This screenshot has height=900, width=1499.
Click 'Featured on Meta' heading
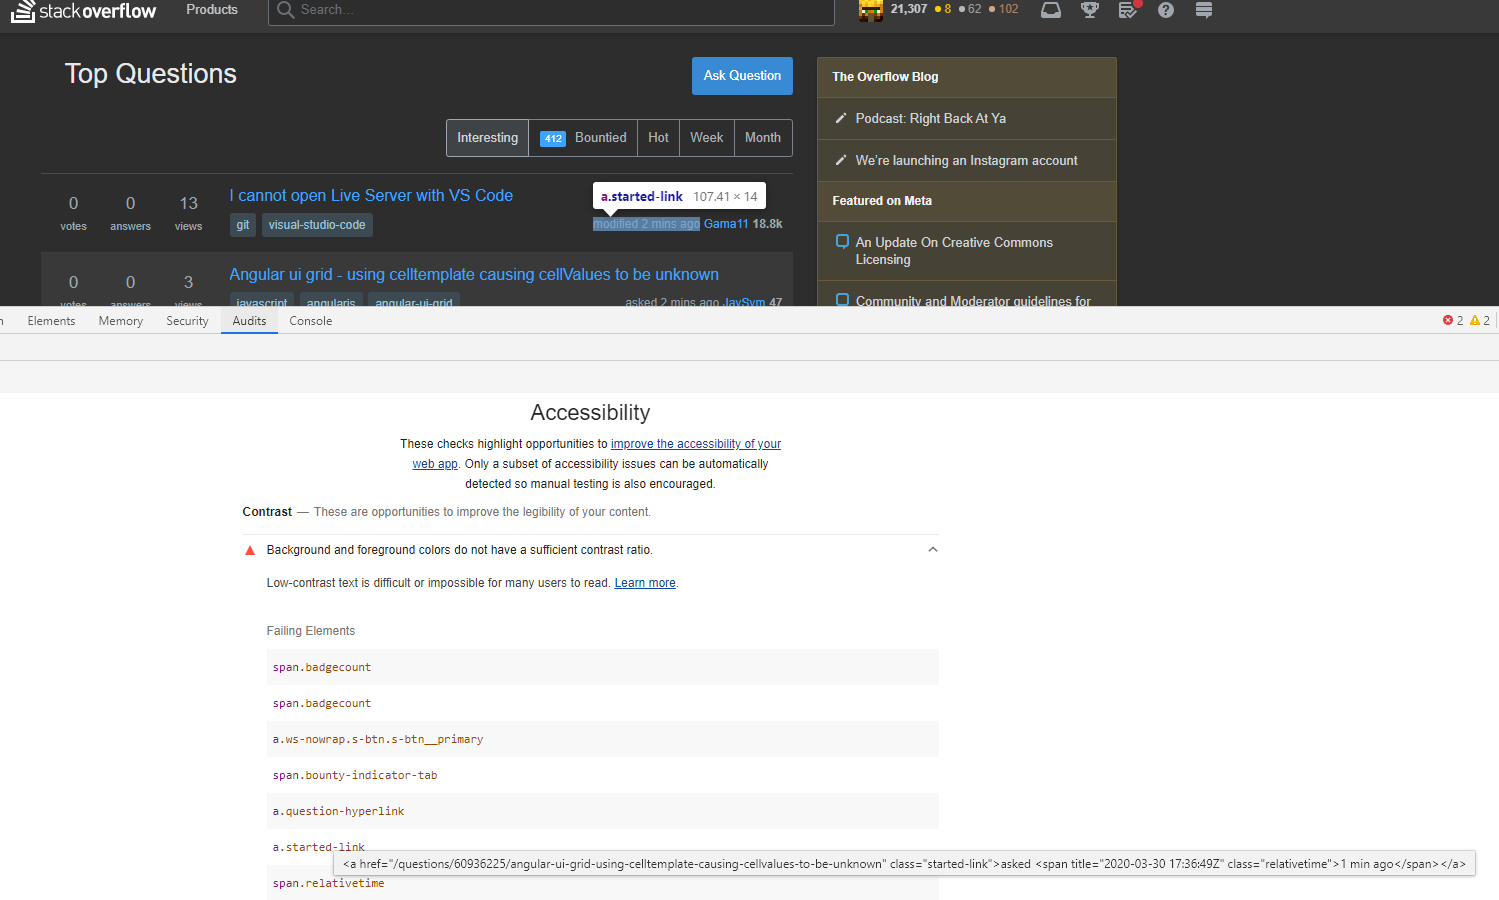882,201
